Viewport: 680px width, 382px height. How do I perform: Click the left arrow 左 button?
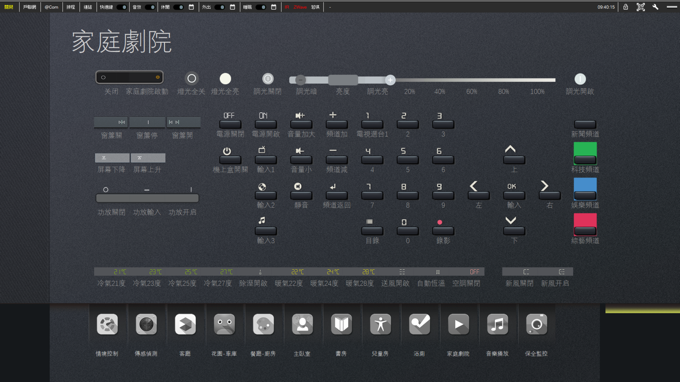[x=478, y=196]
